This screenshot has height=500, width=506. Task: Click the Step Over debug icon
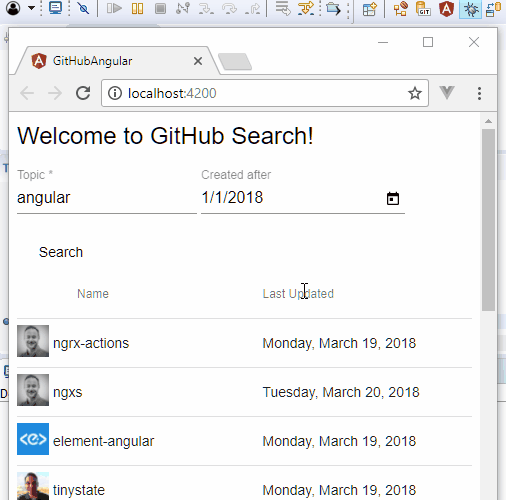(229, 8)
